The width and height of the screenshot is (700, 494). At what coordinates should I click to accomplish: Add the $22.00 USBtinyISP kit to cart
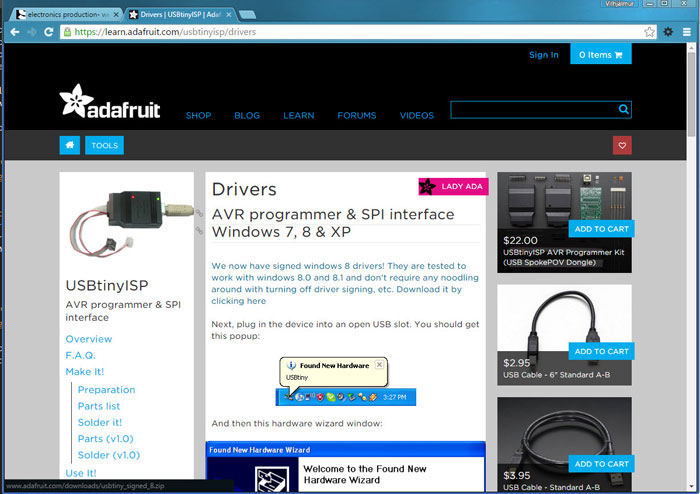click(x=601, y=229)
